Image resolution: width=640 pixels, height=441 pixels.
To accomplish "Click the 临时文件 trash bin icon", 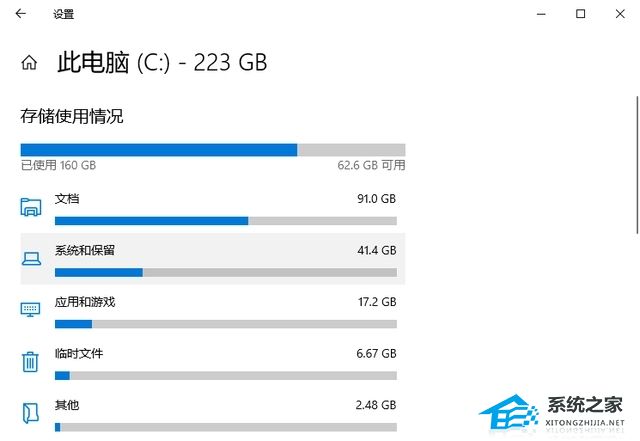I will (31, 362).
